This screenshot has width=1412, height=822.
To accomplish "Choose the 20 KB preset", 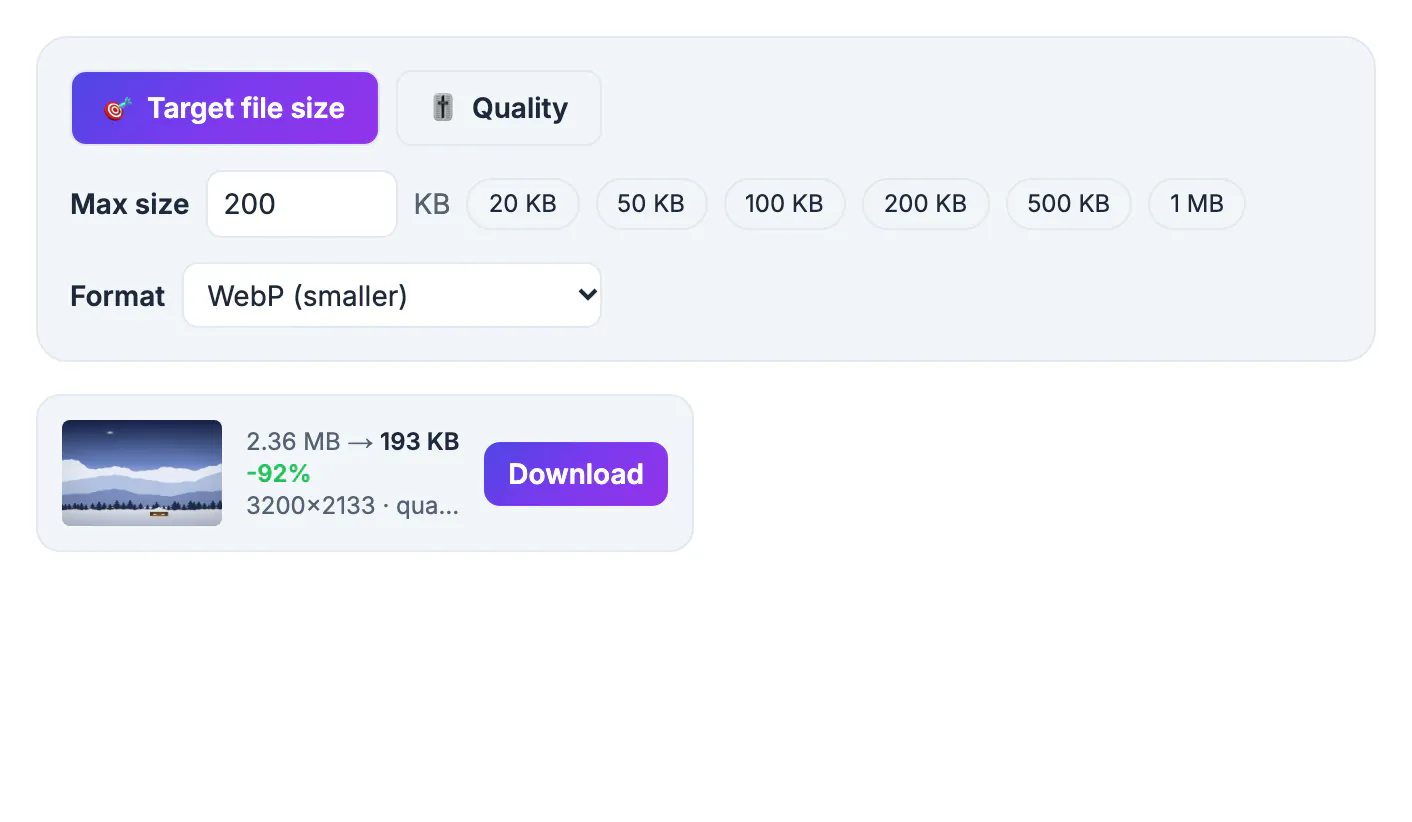I will point(523,204).
